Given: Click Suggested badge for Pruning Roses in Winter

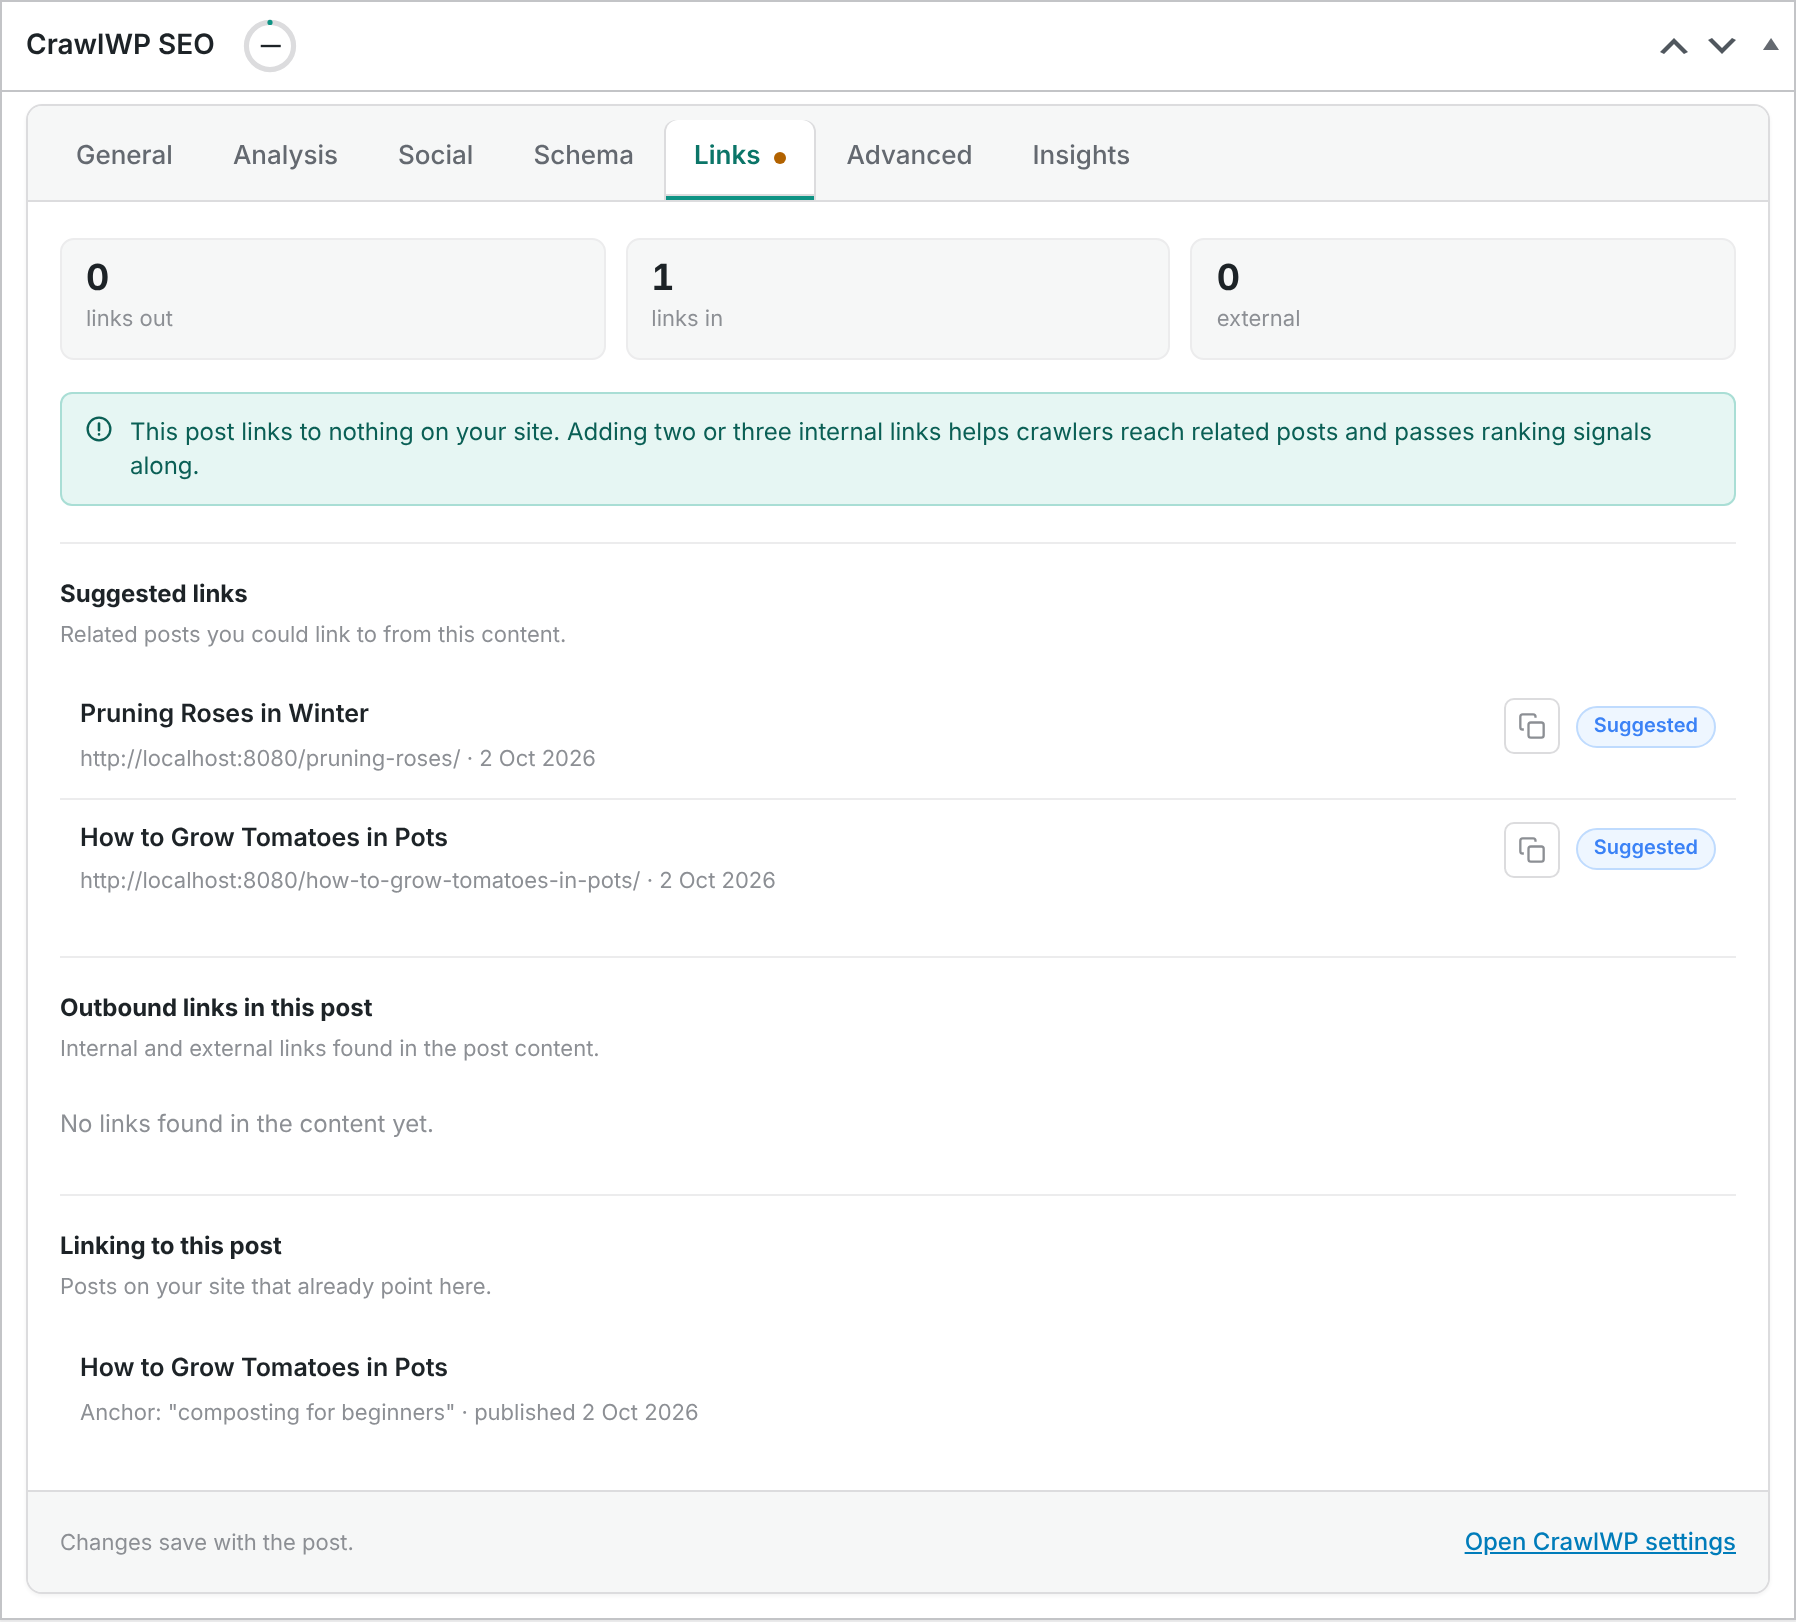Looking at the screenshot, I should [x=1645, y=726].
